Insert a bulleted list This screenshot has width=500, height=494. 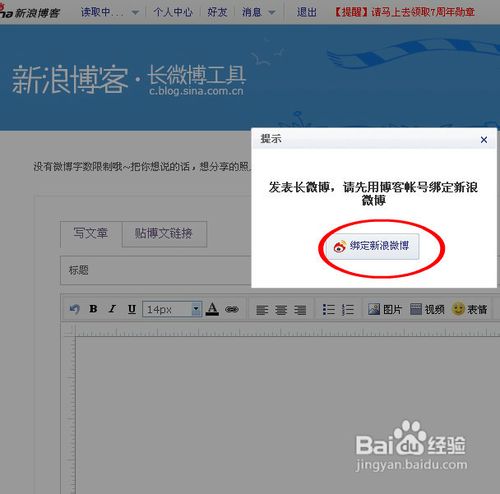pos(329,310)
